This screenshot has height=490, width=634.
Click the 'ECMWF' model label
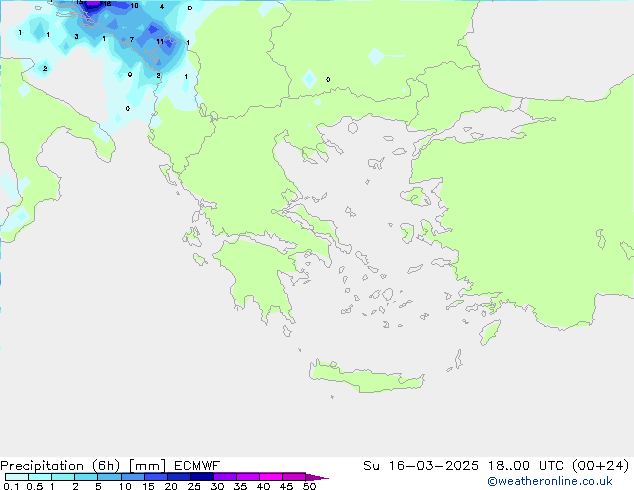tap(197, 466)
